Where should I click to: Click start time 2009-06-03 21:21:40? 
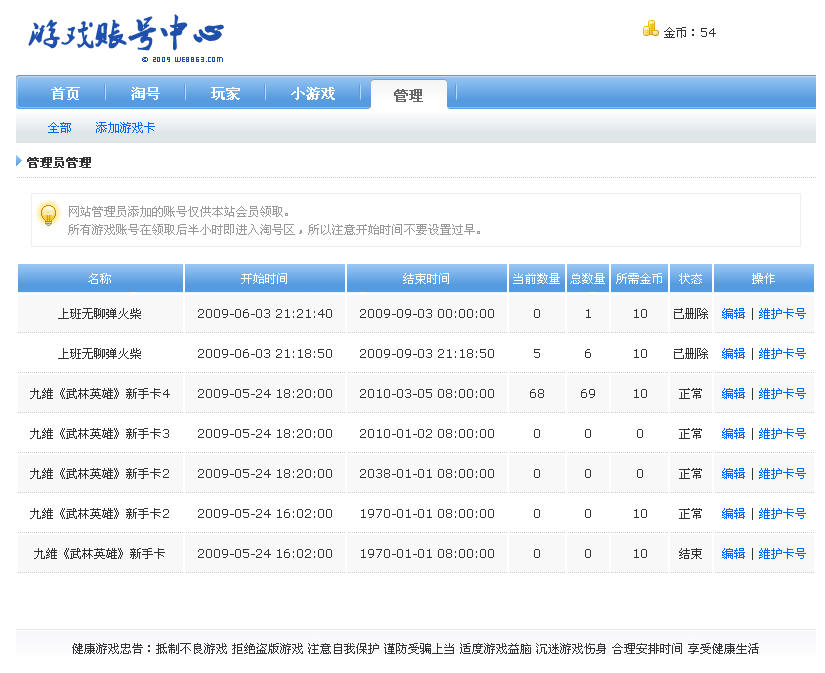(265, 314)
